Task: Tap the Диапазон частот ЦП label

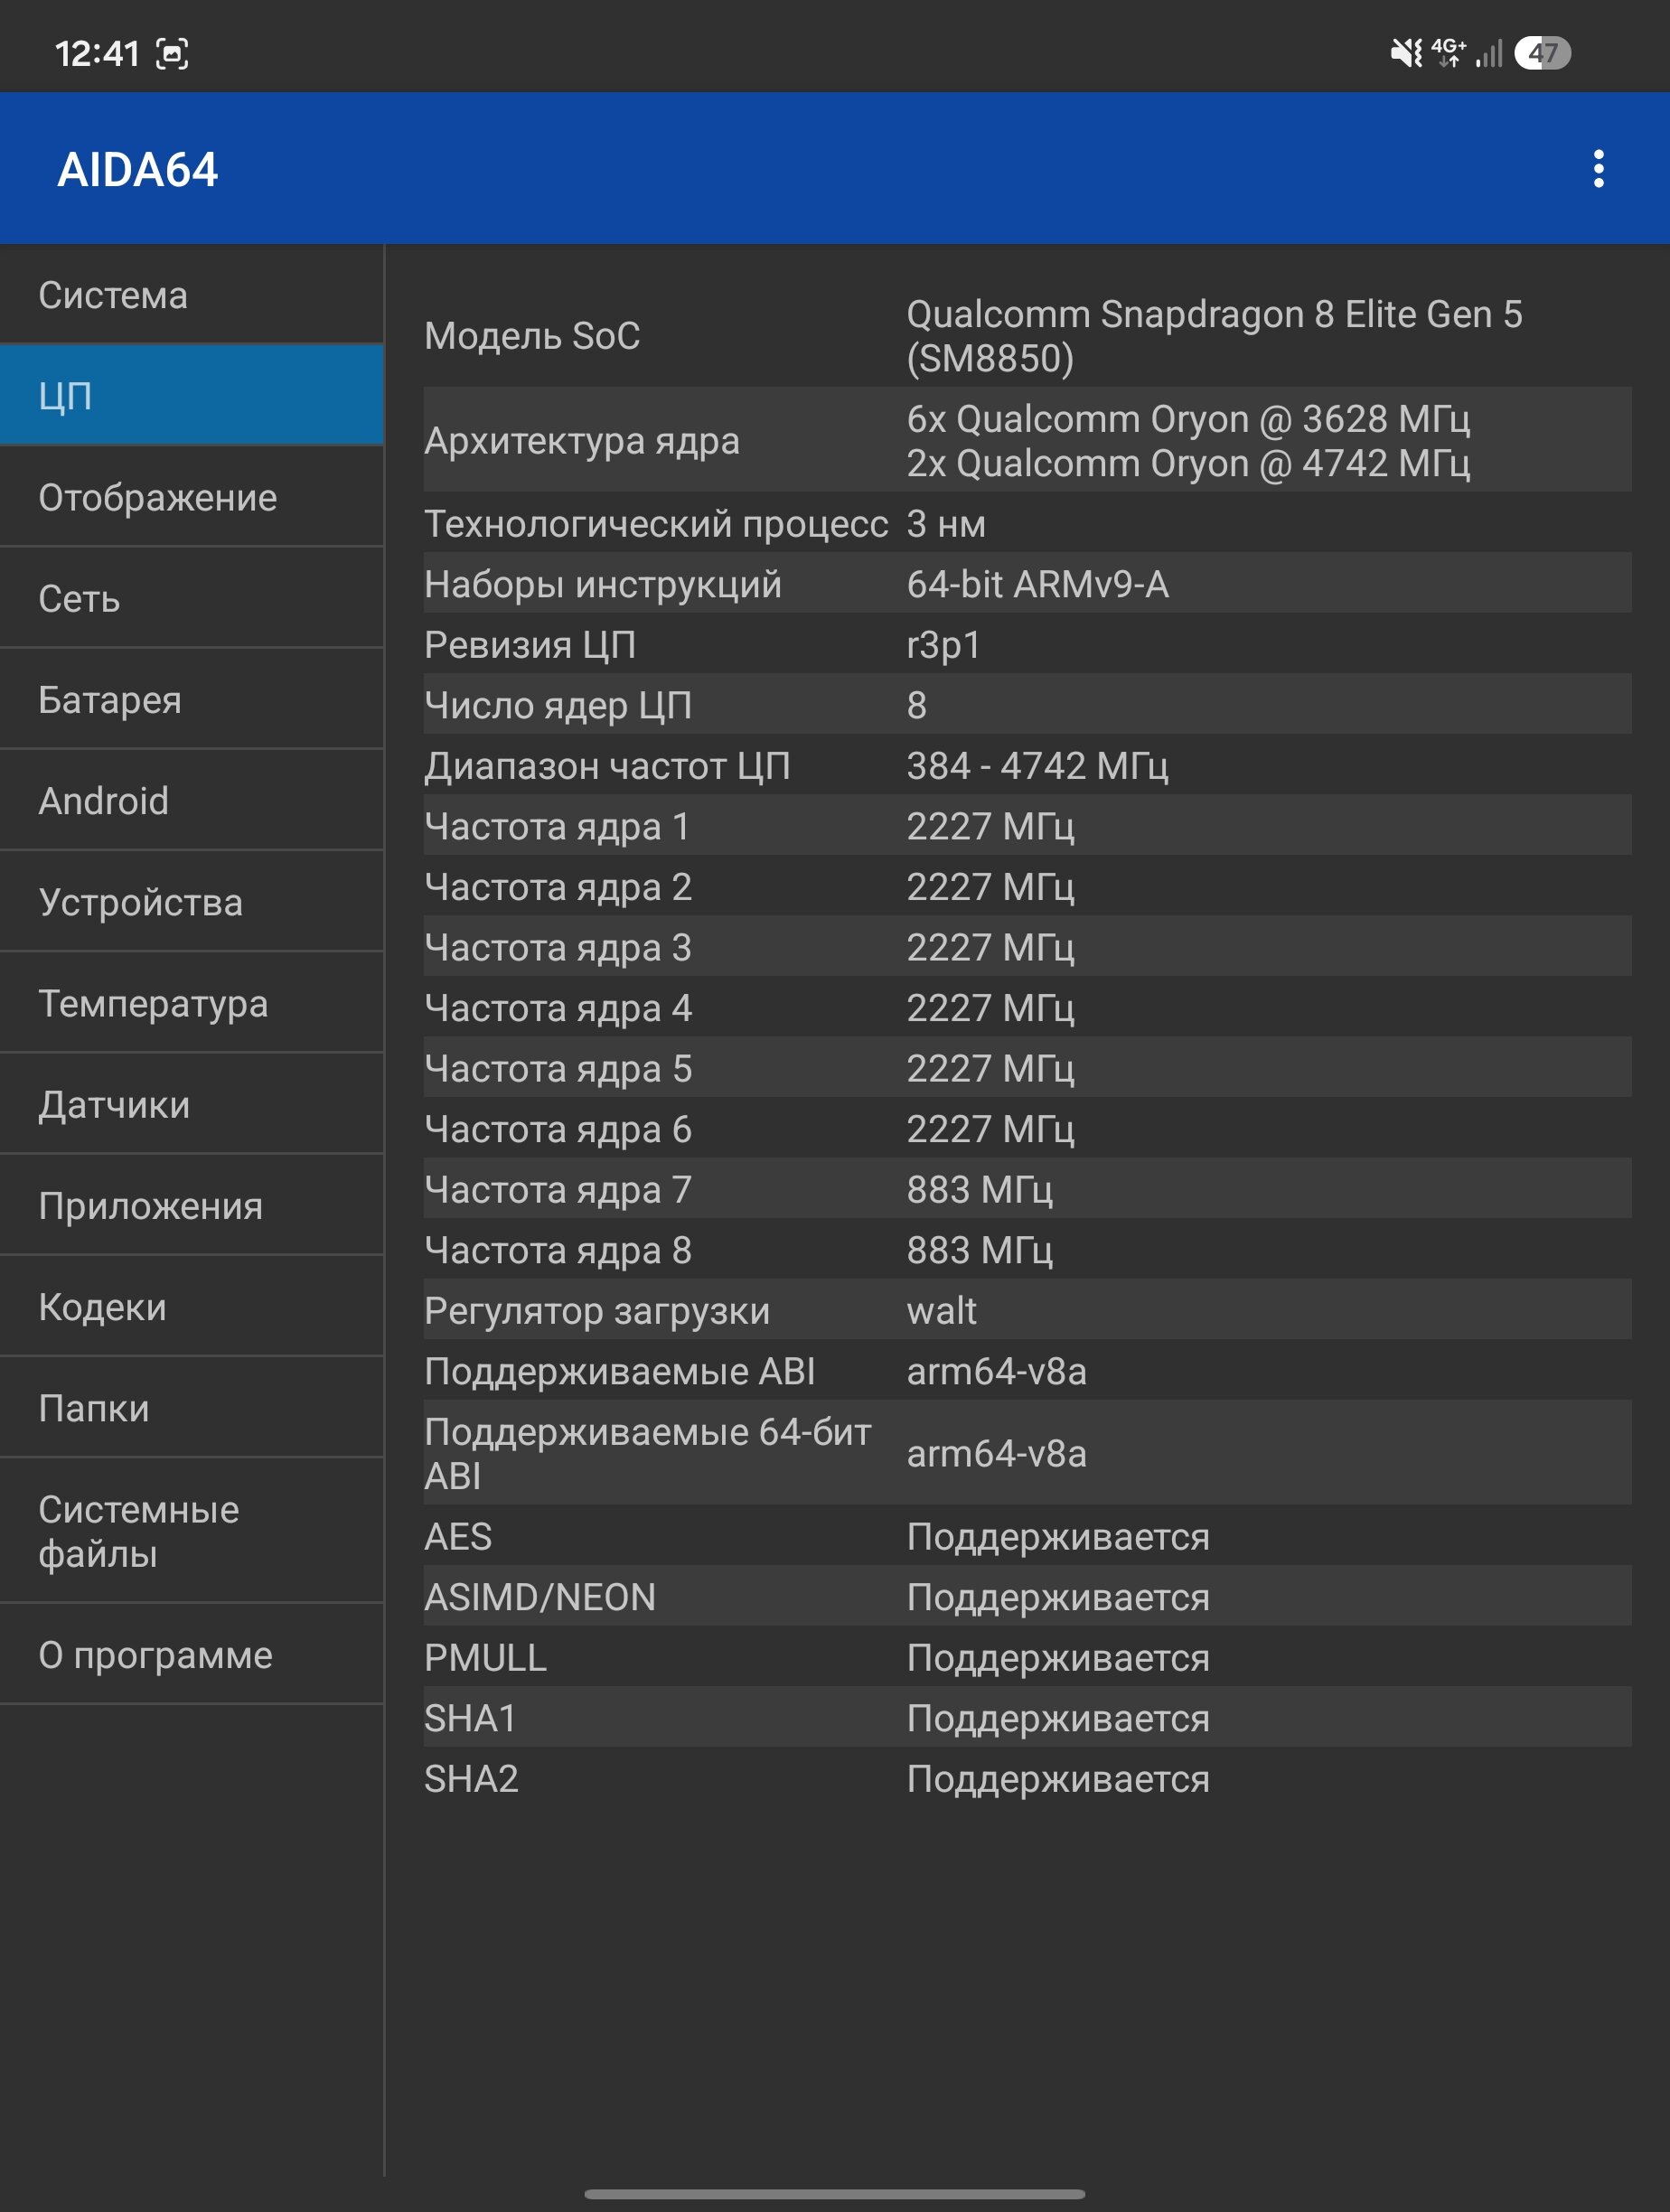Action: (607, 766)
